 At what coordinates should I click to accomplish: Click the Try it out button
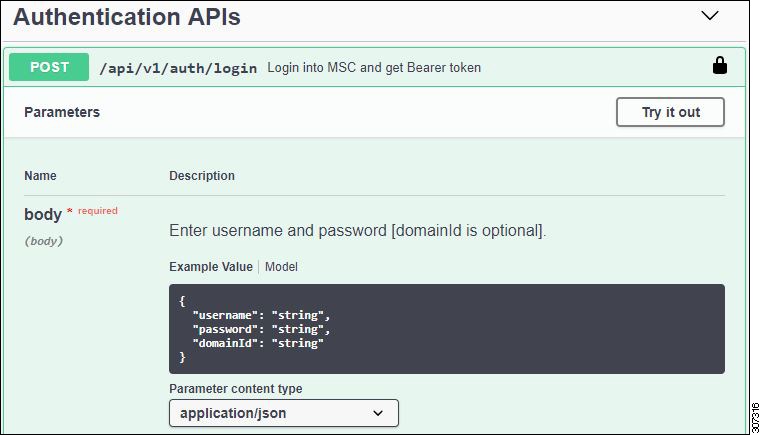tap(670, 112)
